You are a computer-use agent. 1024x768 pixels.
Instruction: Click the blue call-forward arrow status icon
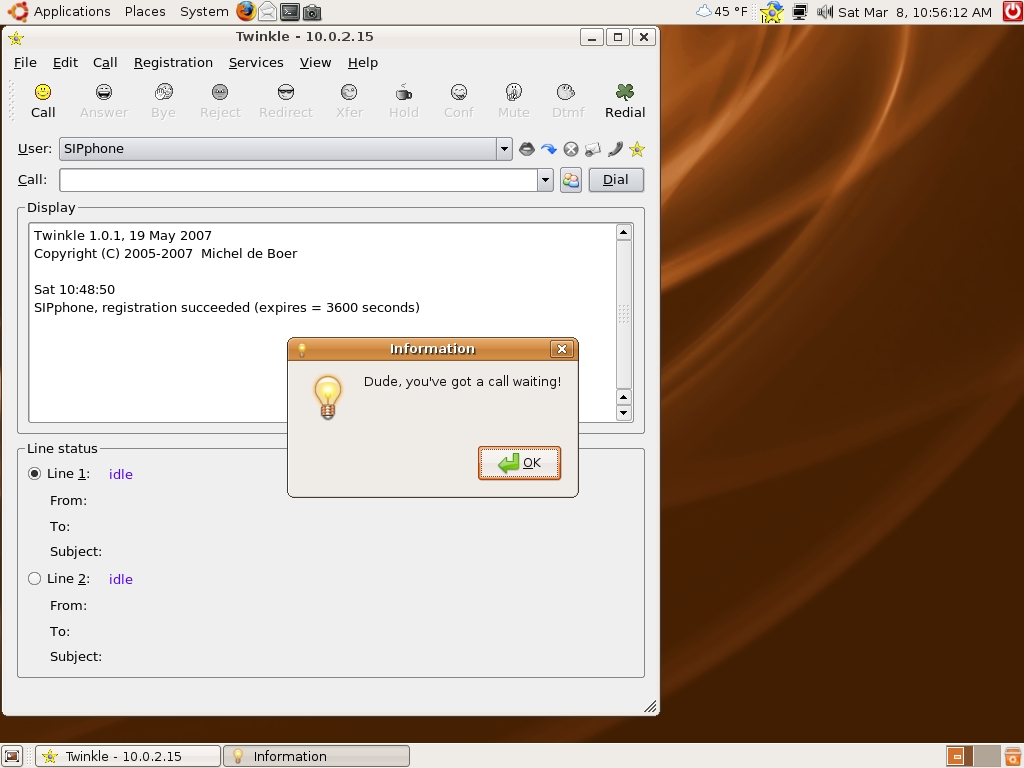(x=549, y=149)
